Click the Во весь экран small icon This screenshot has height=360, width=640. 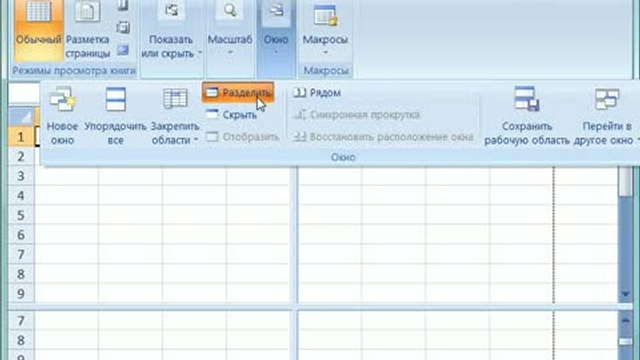pyautogui.click(x=123, y=50)
